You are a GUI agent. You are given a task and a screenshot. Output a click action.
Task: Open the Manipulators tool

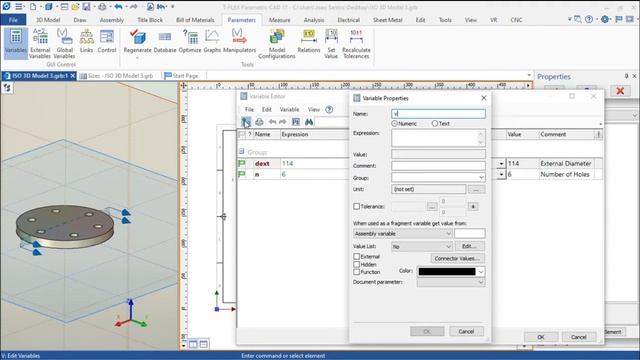point(239,41)
